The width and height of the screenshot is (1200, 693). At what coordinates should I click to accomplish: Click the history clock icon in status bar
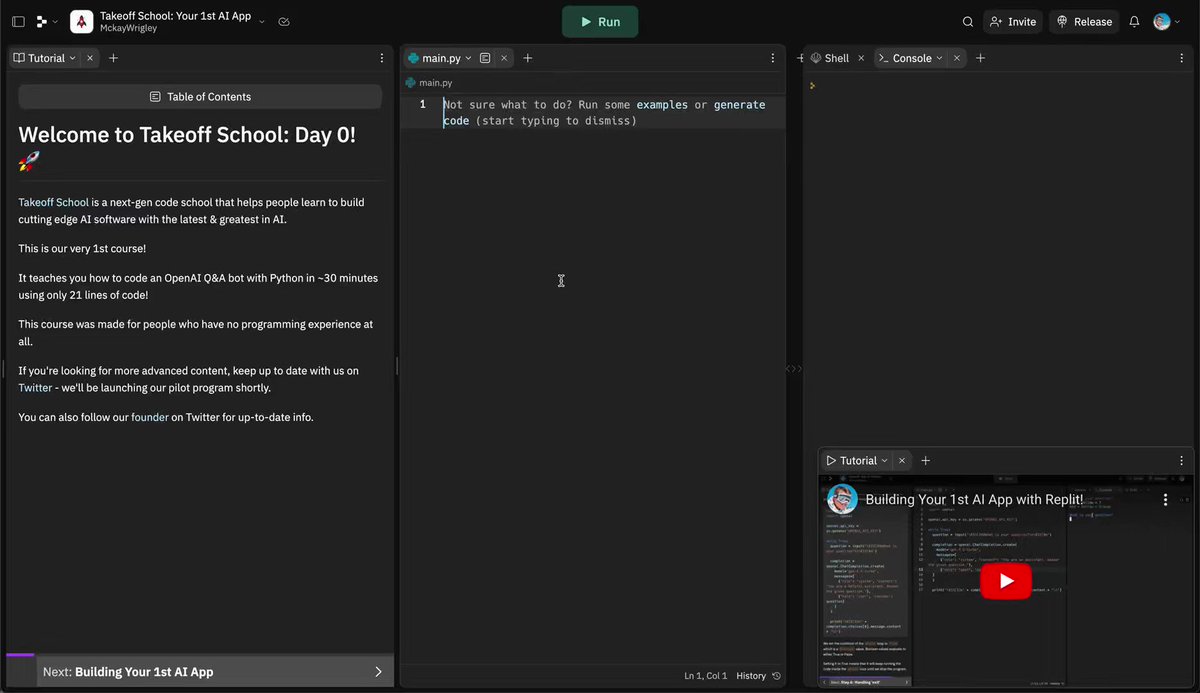coord(776,676)
